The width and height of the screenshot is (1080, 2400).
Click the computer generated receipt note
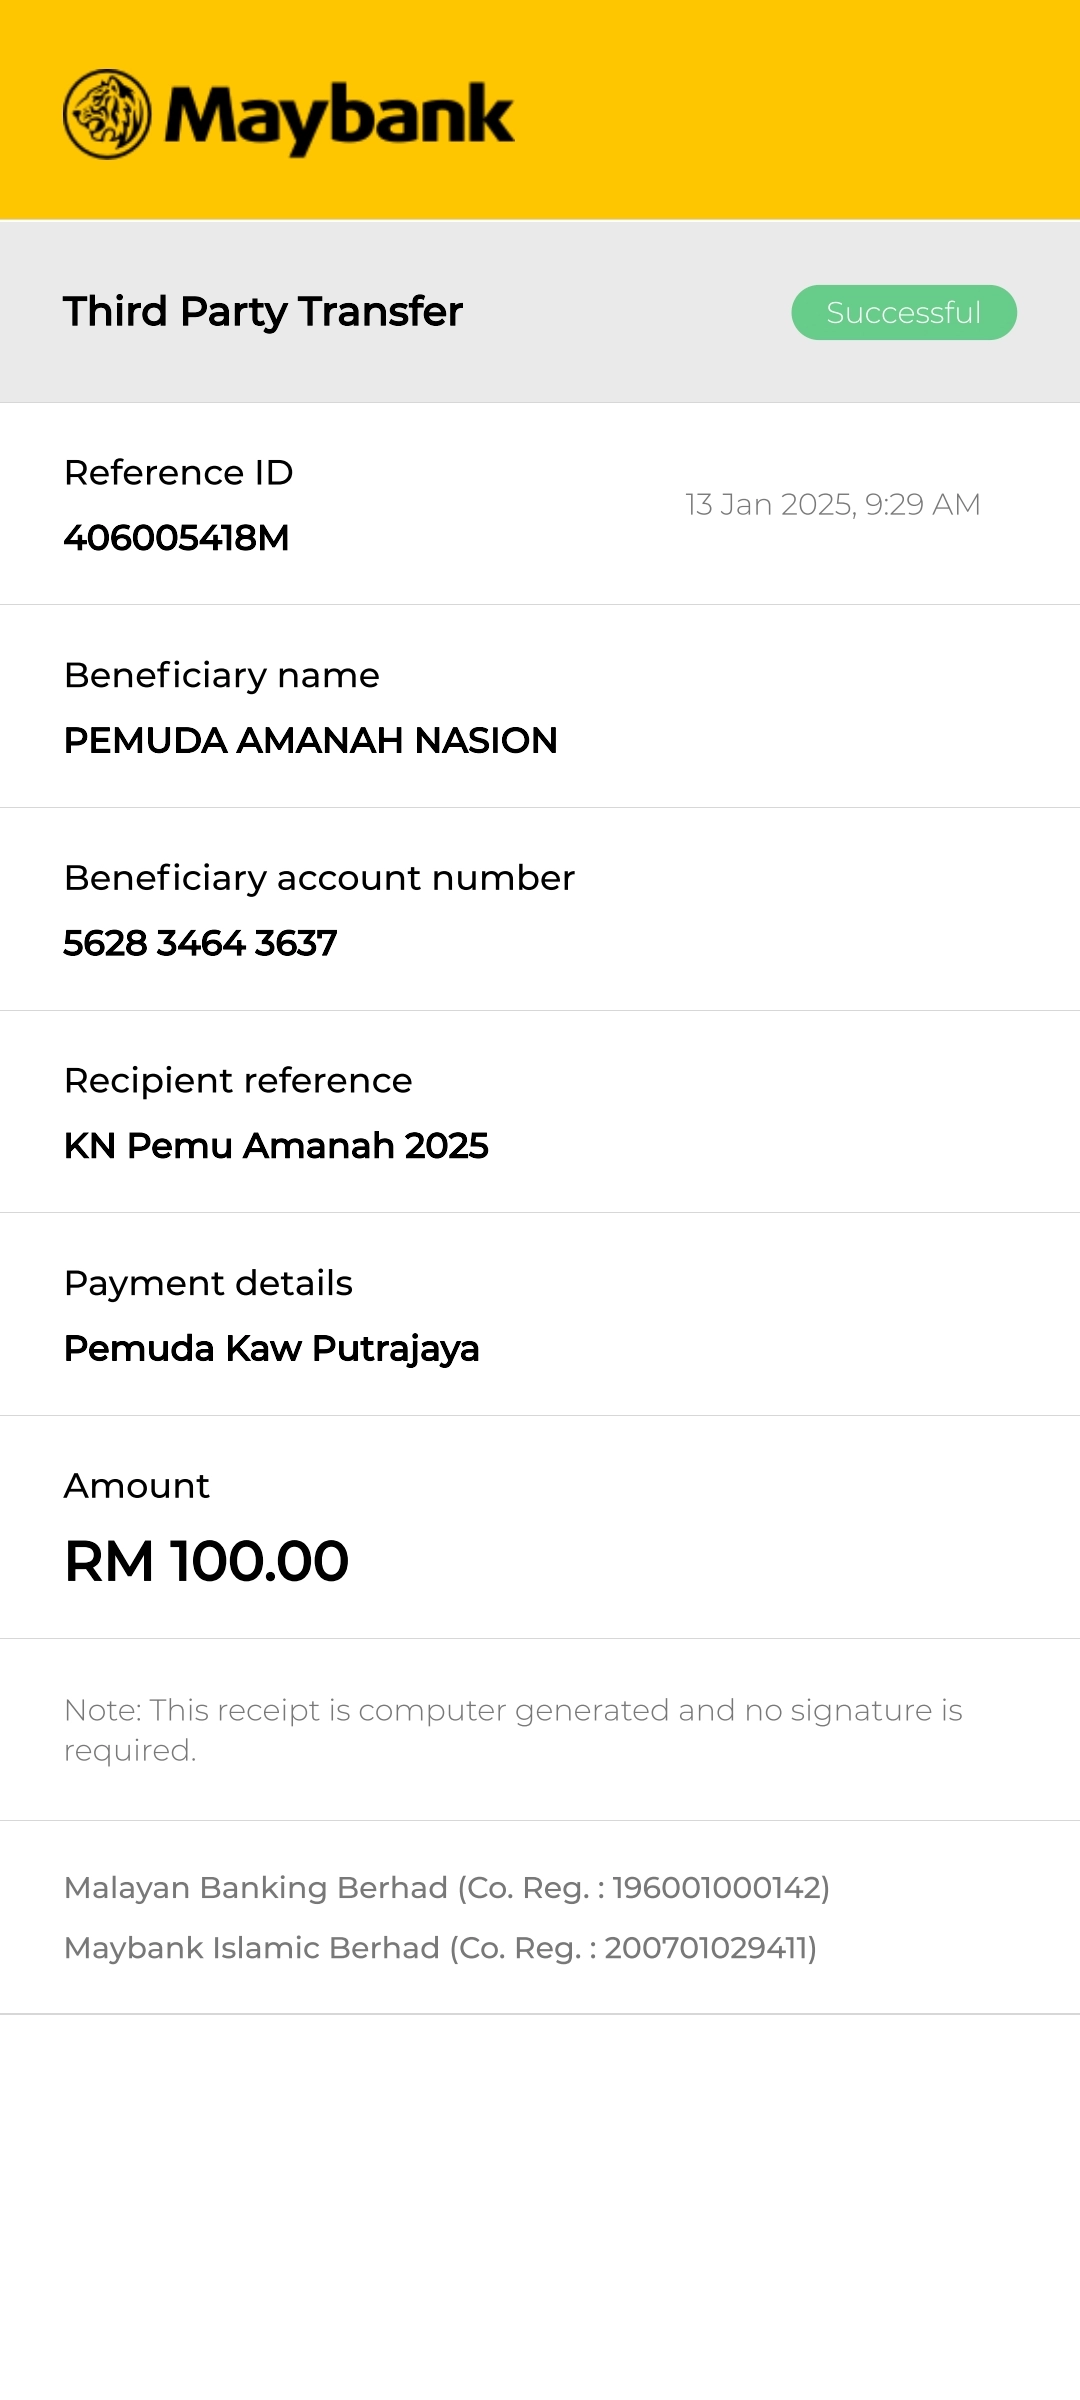coord(512,1730)
